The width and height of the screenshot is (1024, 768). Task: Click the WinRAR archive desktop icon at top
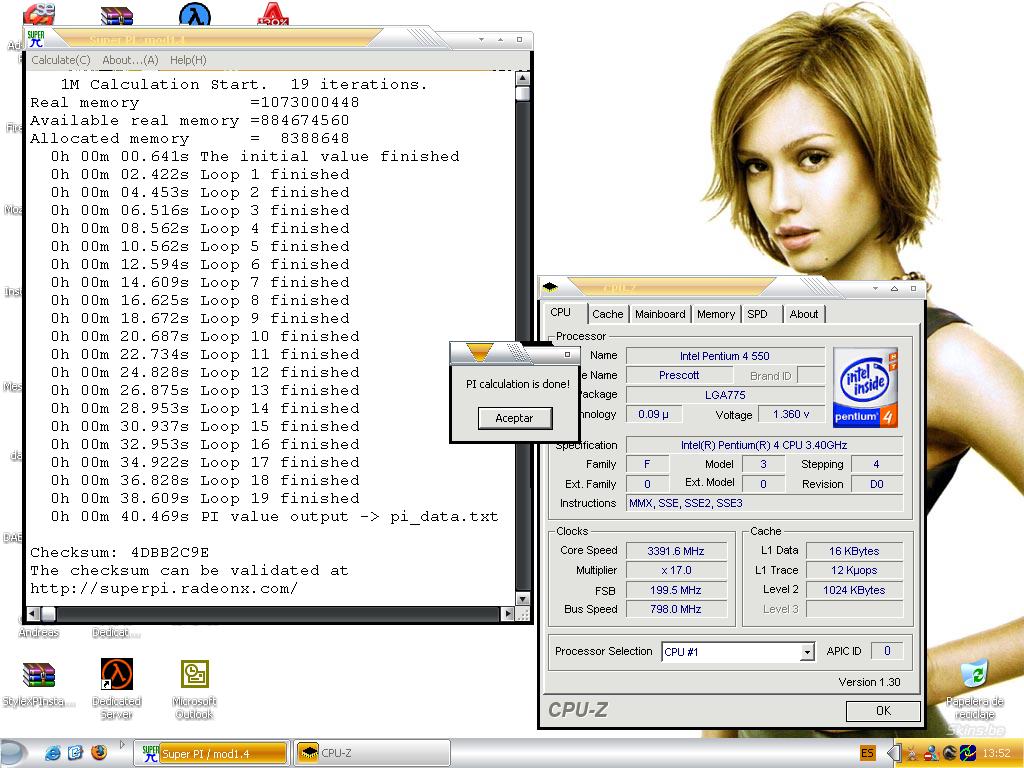(117, 16)
